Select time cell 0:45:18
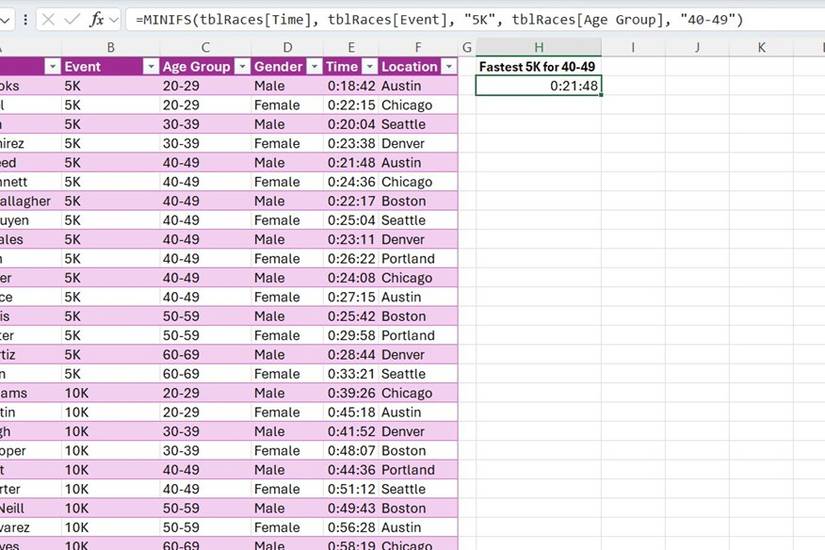The height and width of the screenshot is (550, 825). (351, 412)
